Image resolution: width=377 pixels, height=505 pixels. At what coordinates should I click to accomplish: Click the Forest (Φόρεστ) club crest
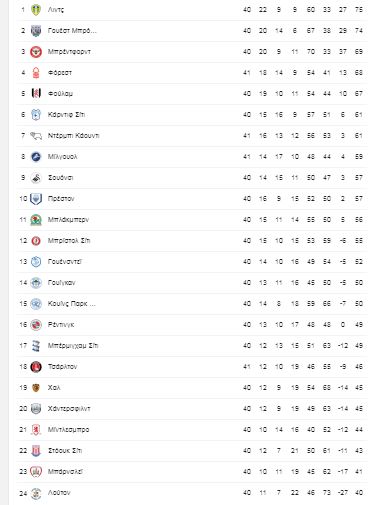tap(36, 73)
